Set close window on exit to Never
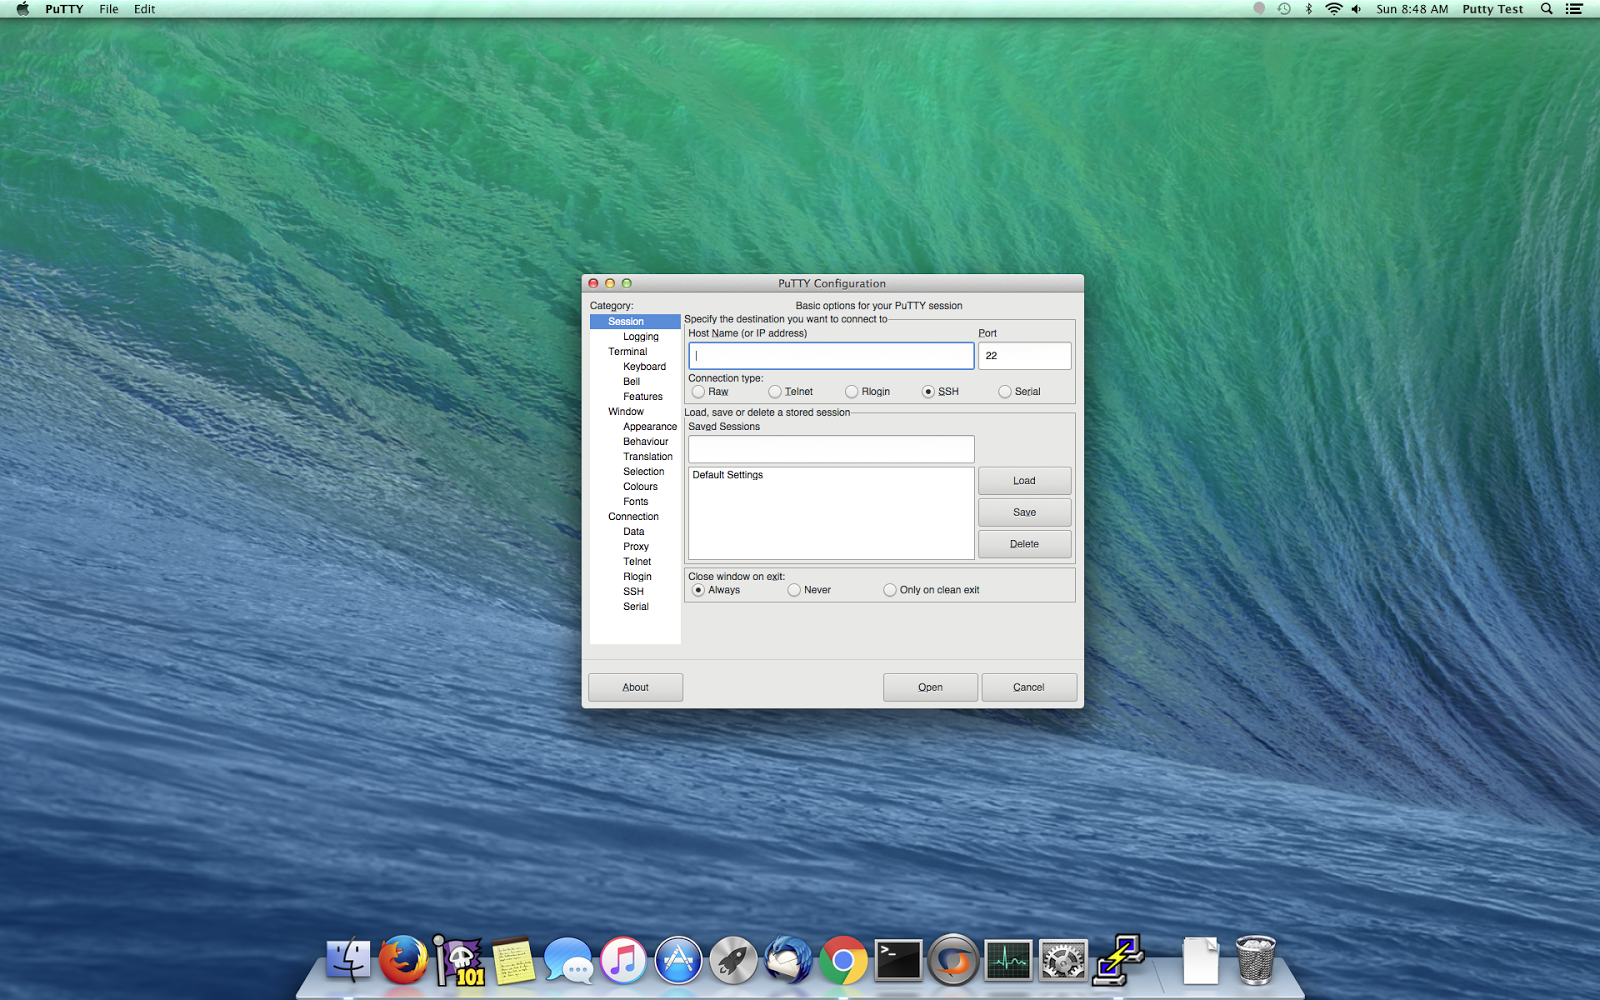 (794, 590)
